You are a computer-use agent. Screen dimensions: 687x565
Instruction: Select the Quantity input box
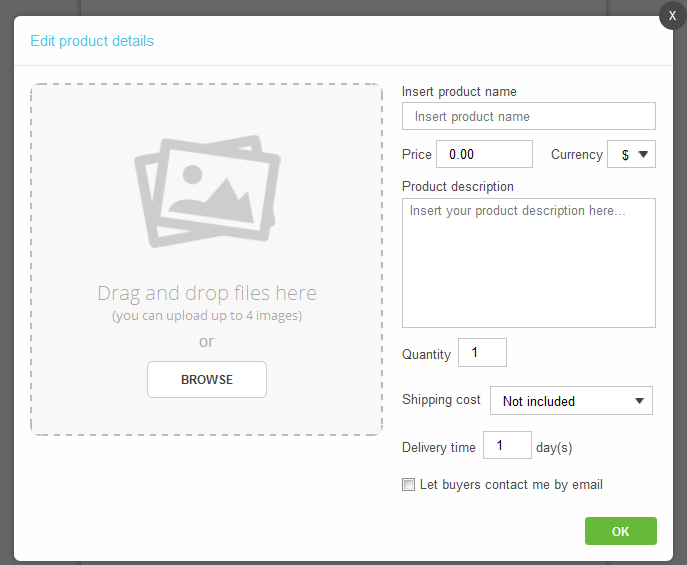pos(482,352)
